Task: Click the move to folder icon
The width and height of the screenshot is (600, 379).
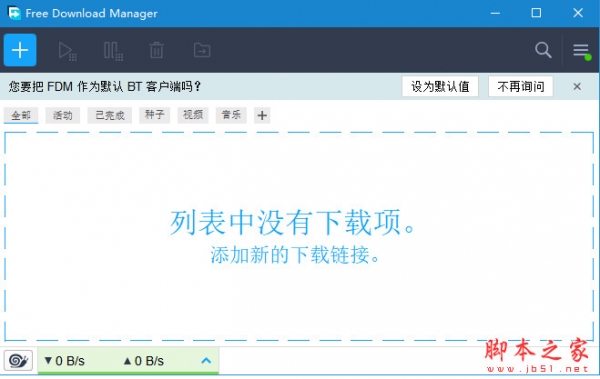Action: 202,50
